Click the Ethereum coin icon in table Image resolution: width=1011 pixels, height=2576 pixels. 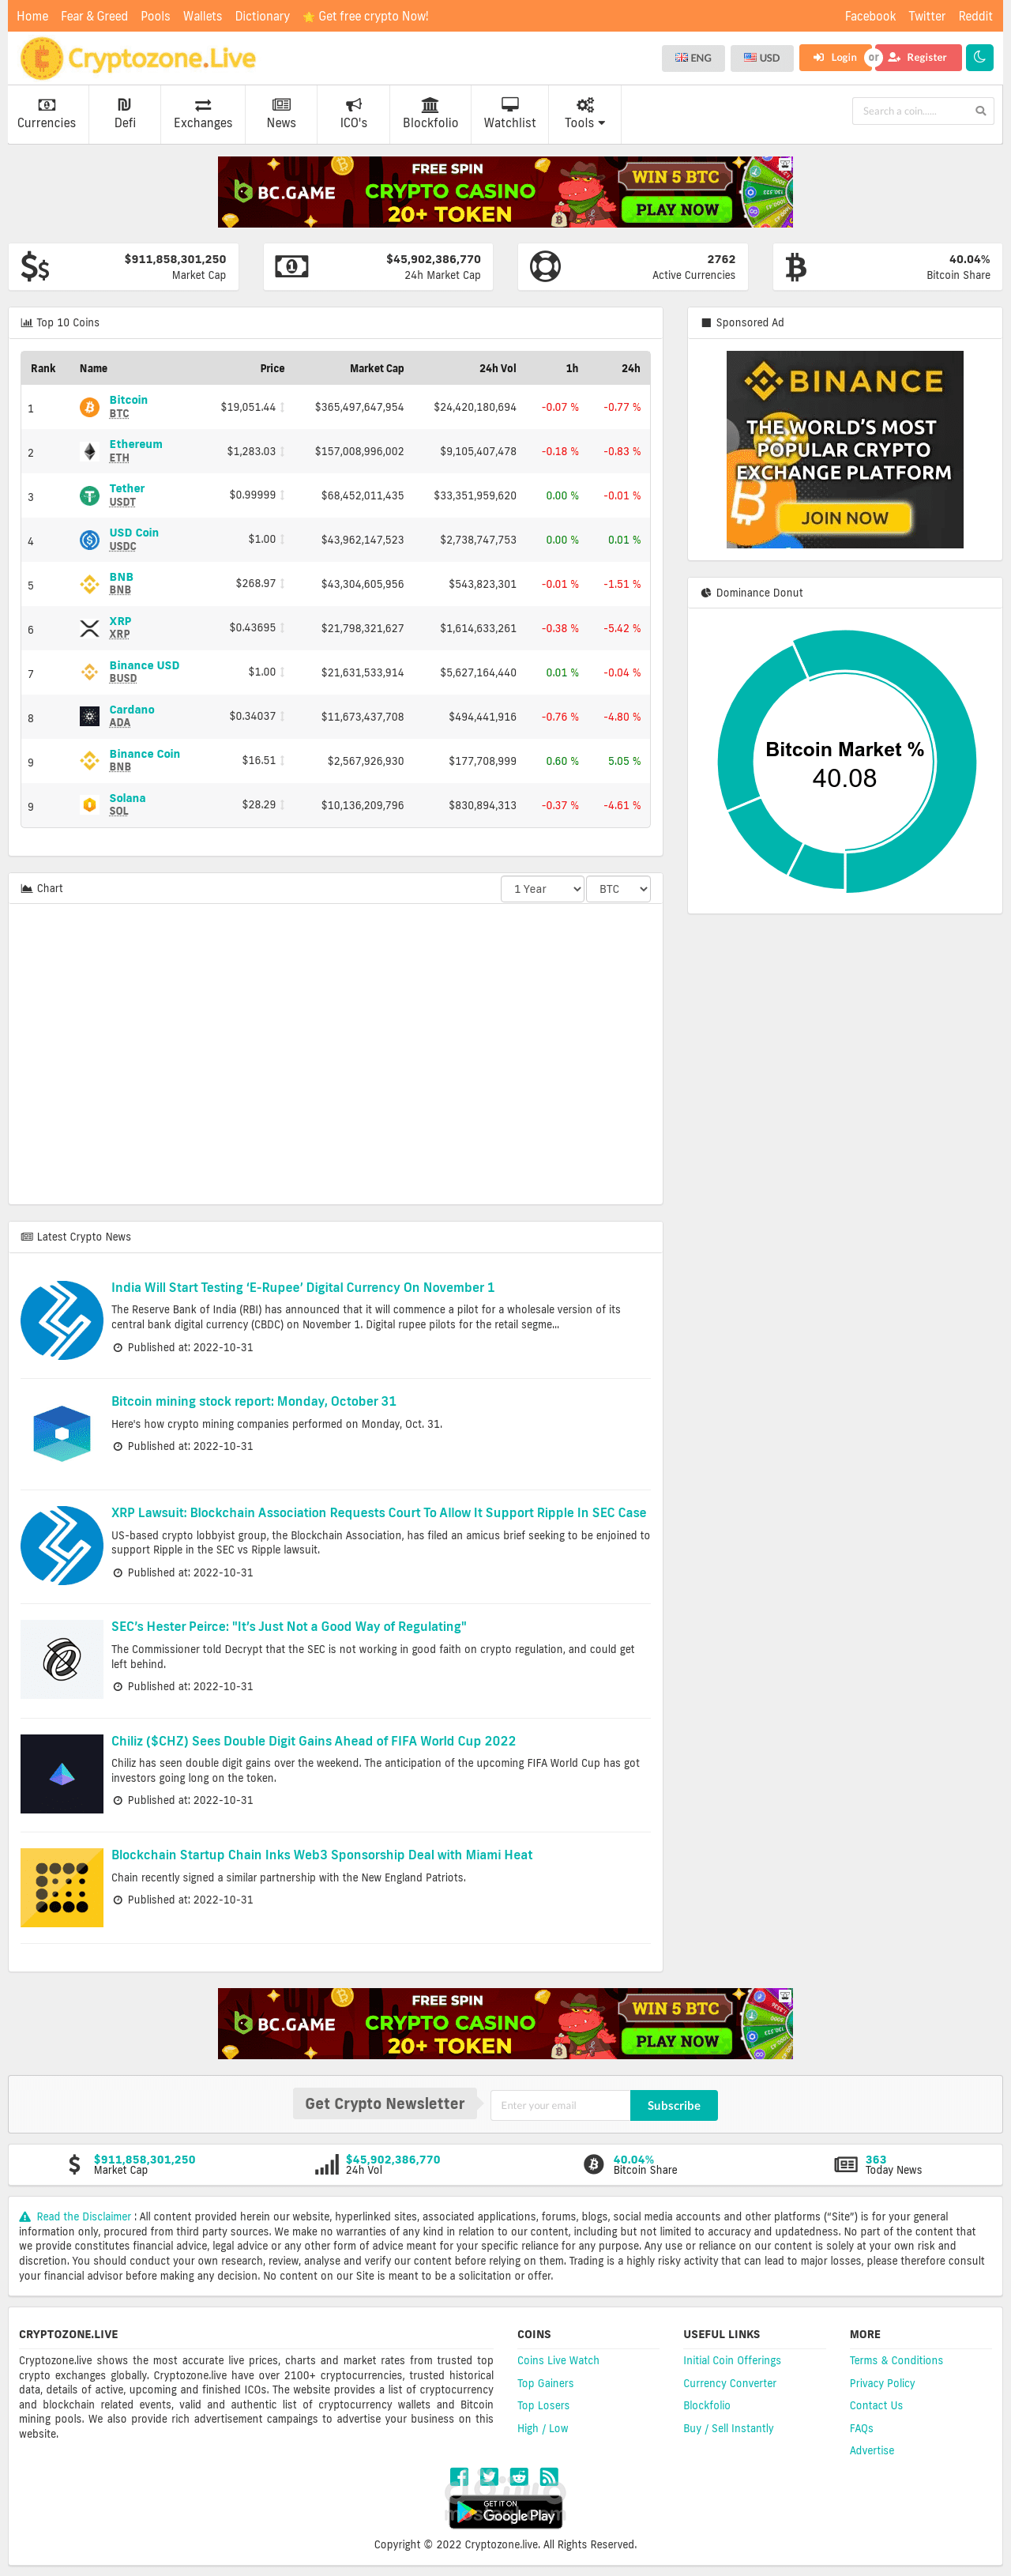pos(89,451)
